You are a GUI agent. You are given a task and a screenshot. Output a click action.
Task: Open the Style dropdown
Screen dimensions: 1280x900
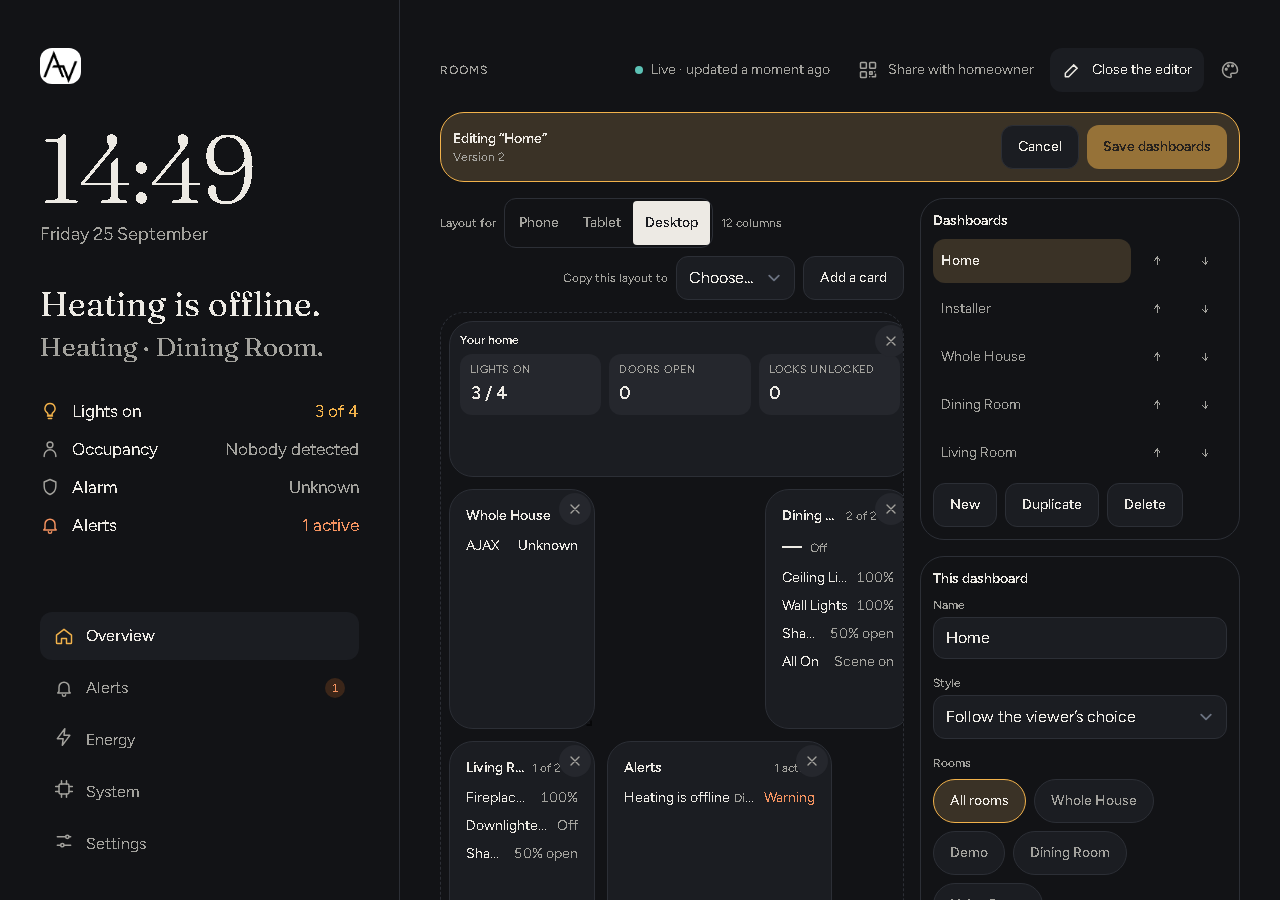coord(1080,717)
